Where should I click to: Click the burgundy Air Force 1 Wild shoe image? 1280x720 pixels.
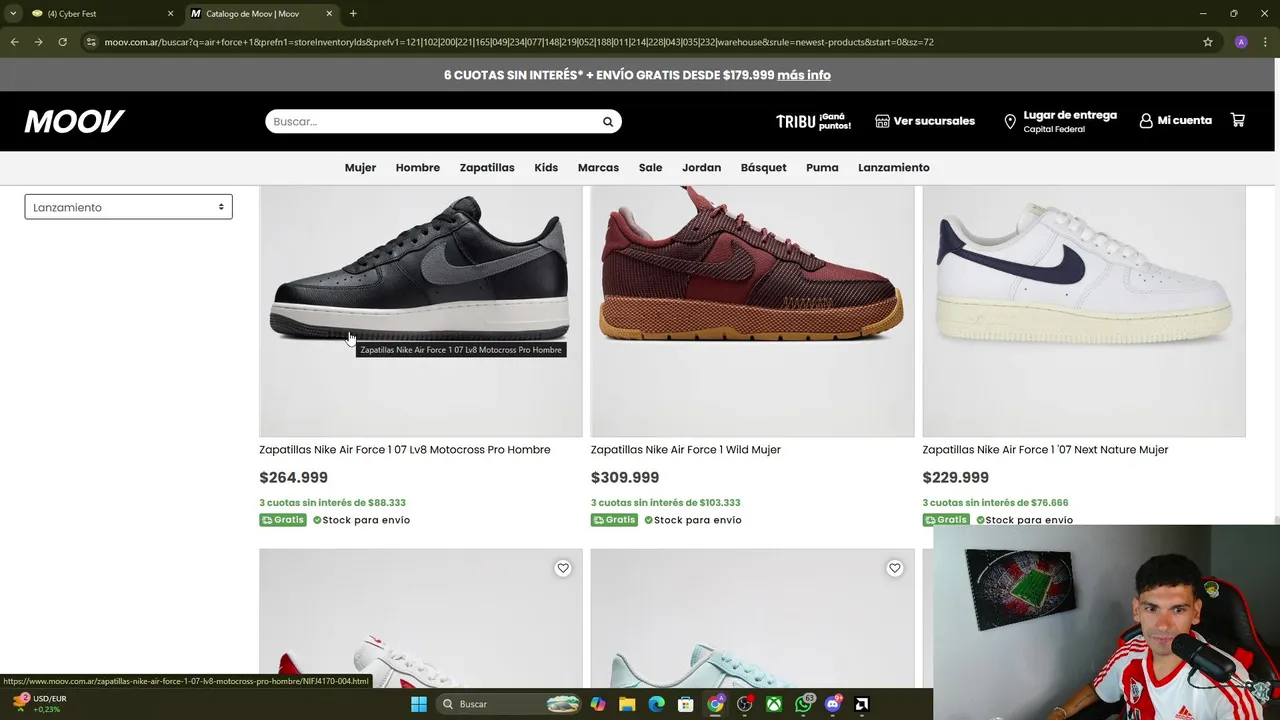[752, 311]
